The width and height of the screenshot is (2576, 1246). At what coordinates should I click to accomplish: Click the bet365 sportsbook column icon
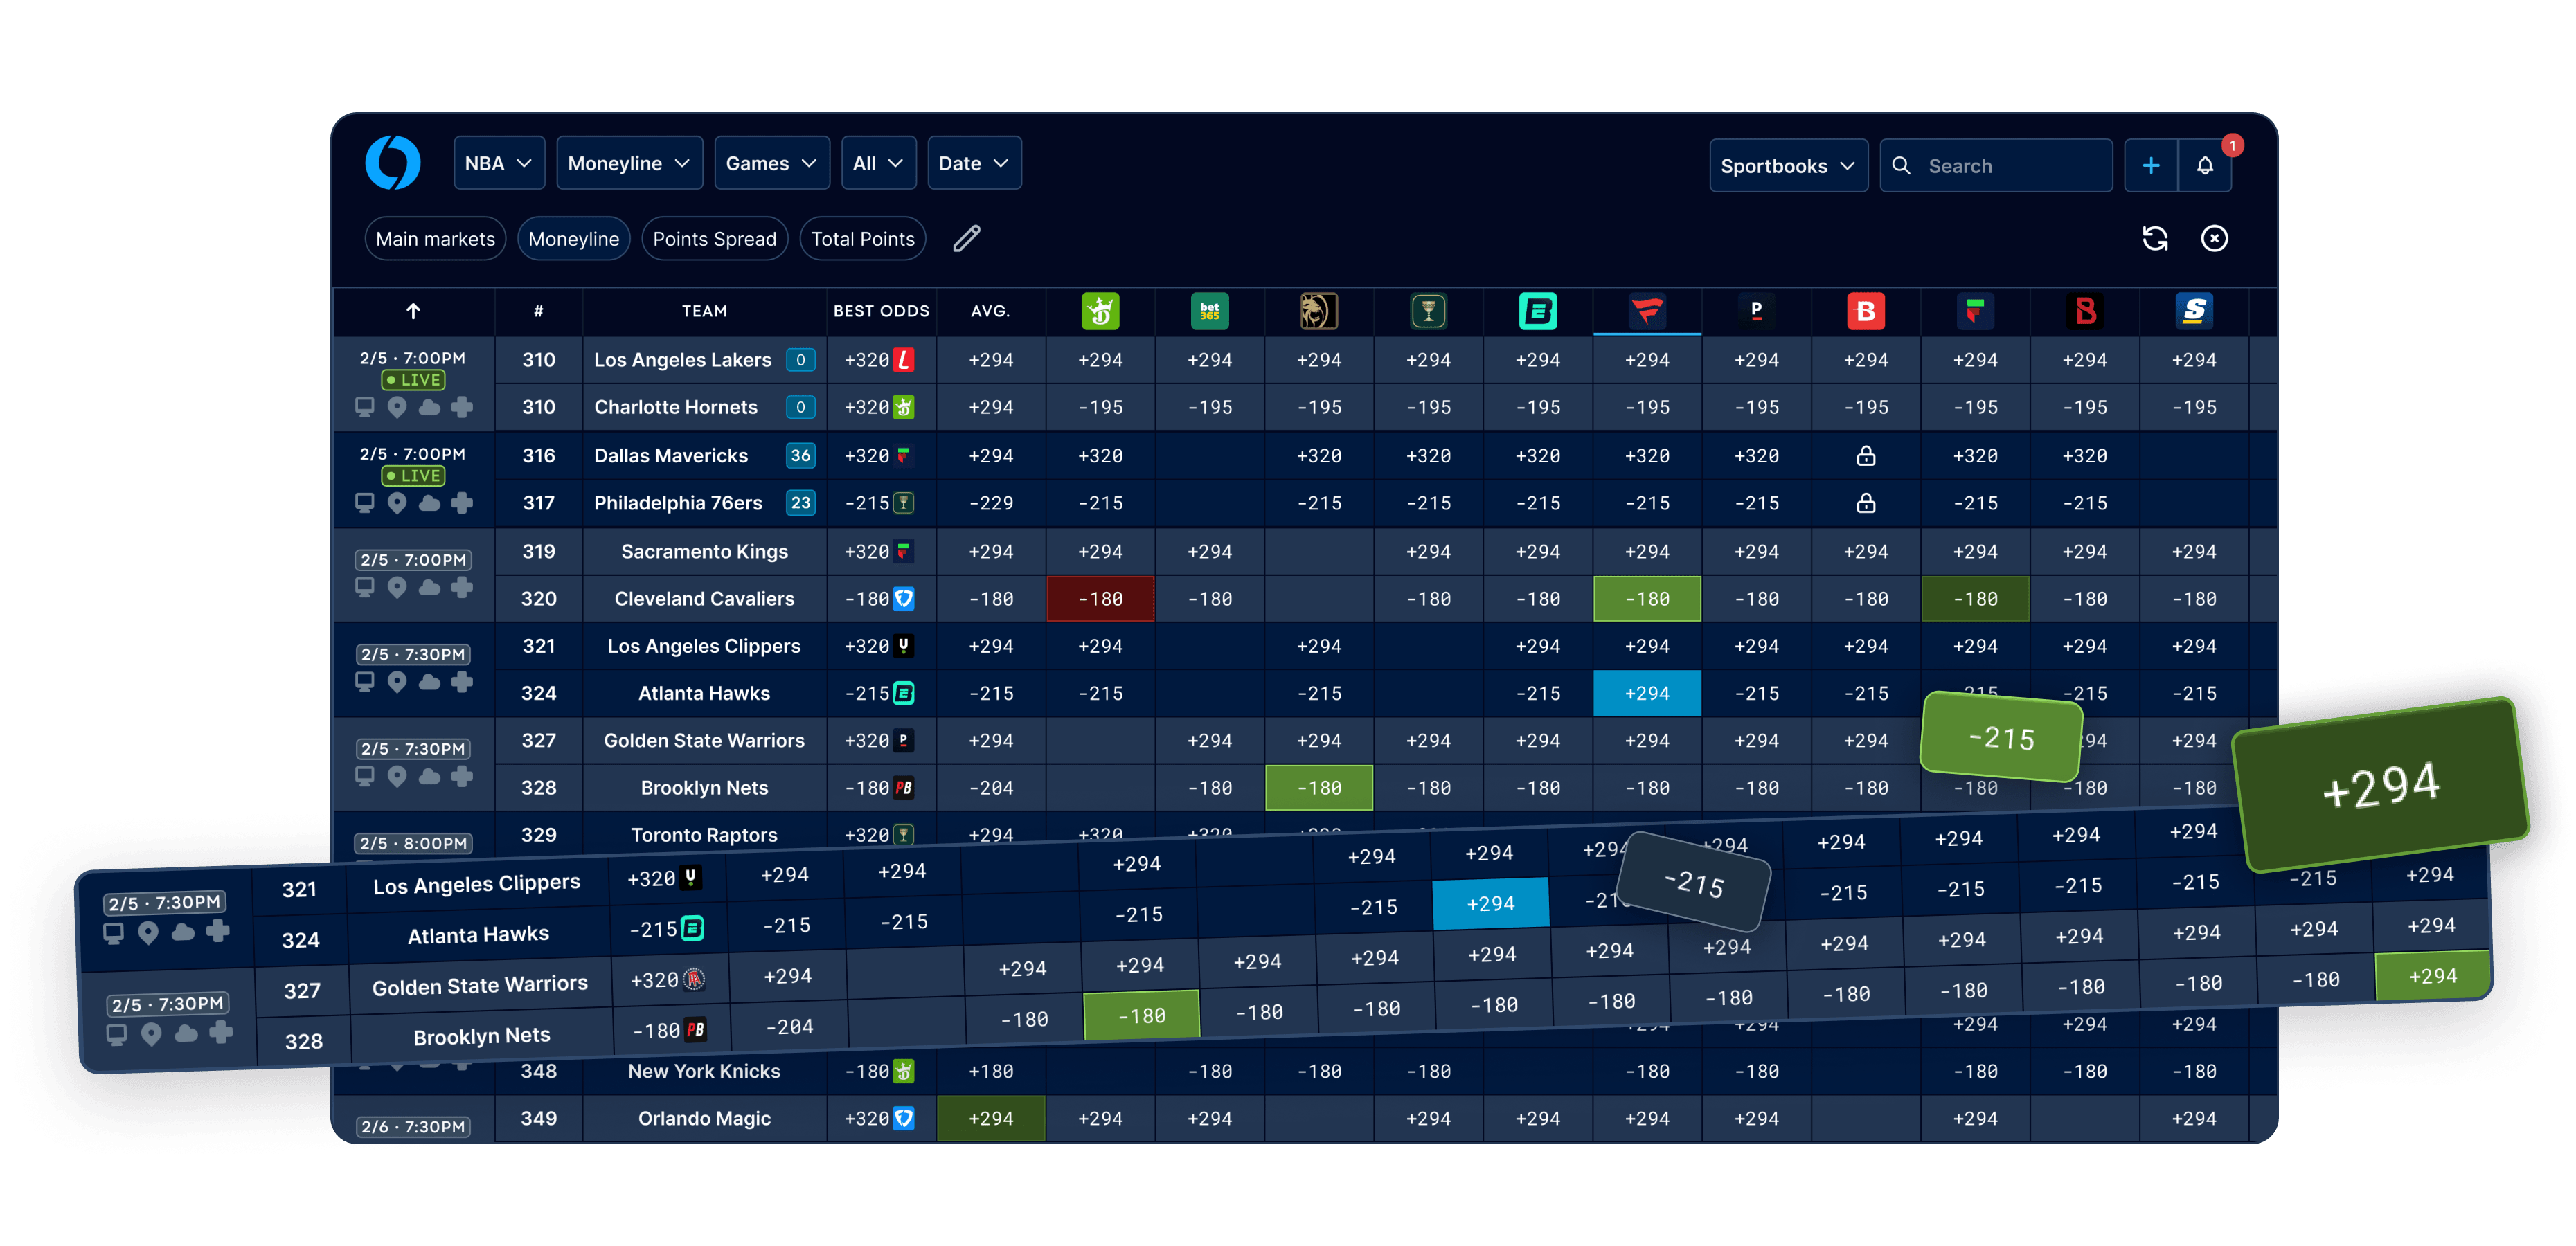click(x=1209, y=311)
